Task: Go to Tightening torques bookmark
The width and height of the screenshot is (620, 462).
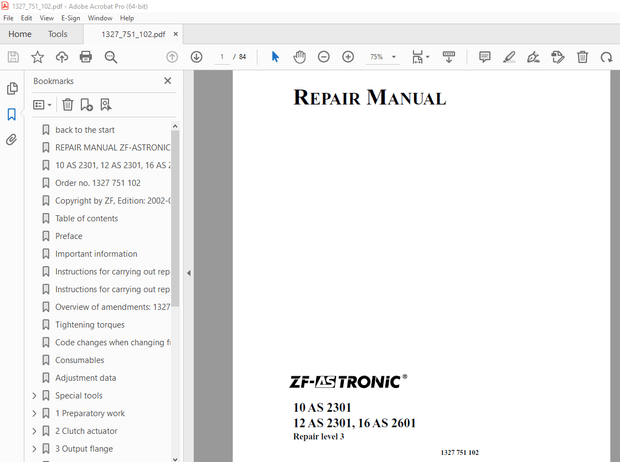Action: (x=90, y=325)
